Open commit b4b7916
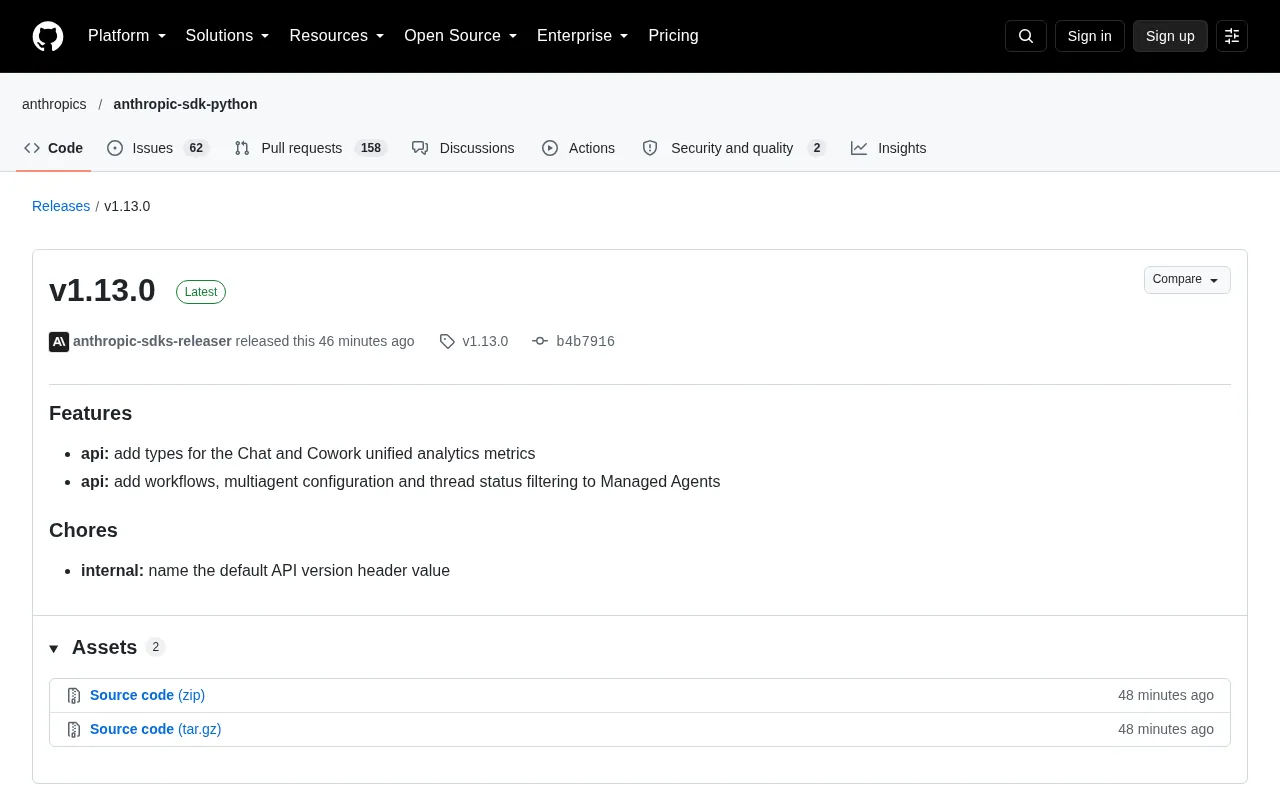 point(585,341)
